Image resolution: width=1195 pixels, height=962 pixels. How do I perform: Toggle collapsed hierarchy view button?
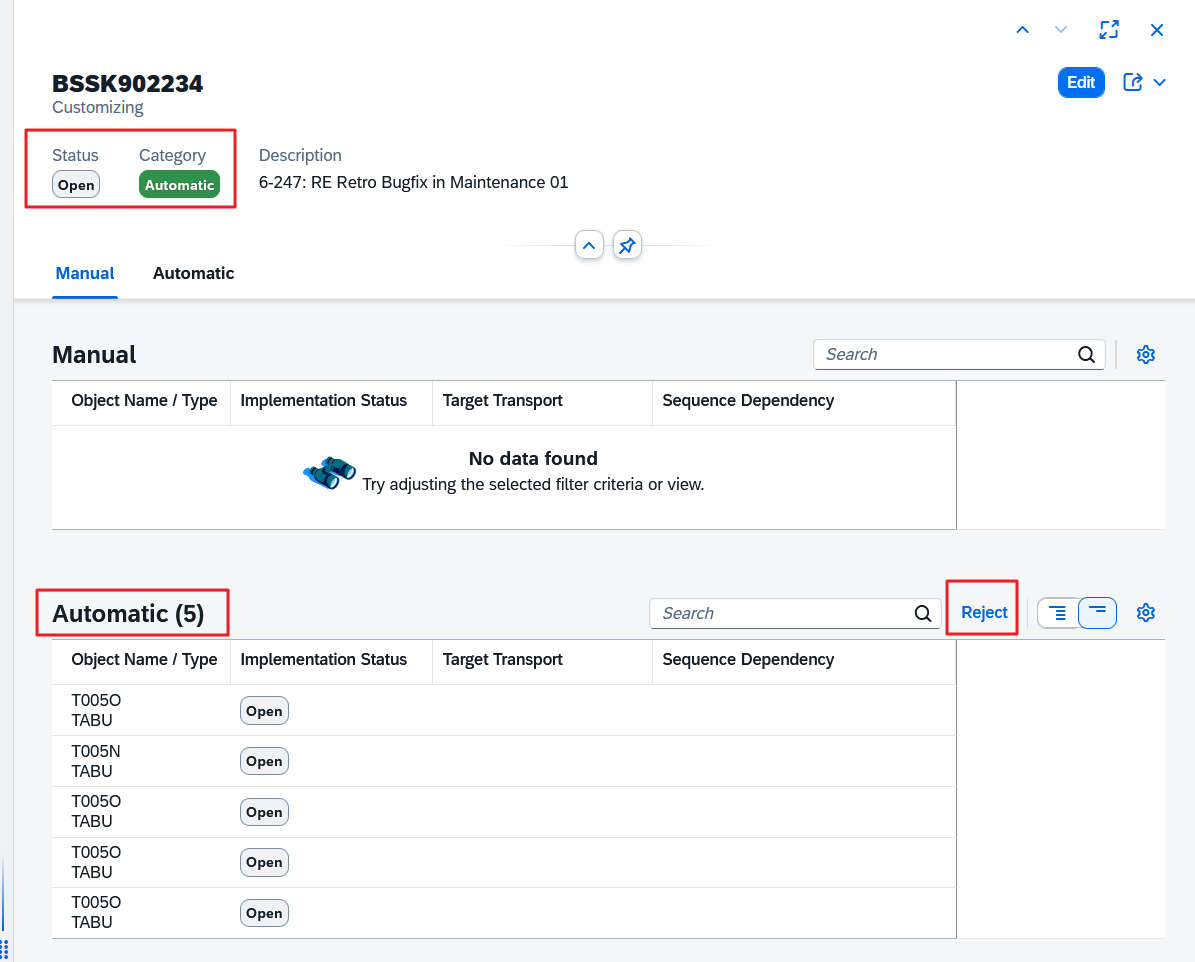click(x=1097, y=613)
